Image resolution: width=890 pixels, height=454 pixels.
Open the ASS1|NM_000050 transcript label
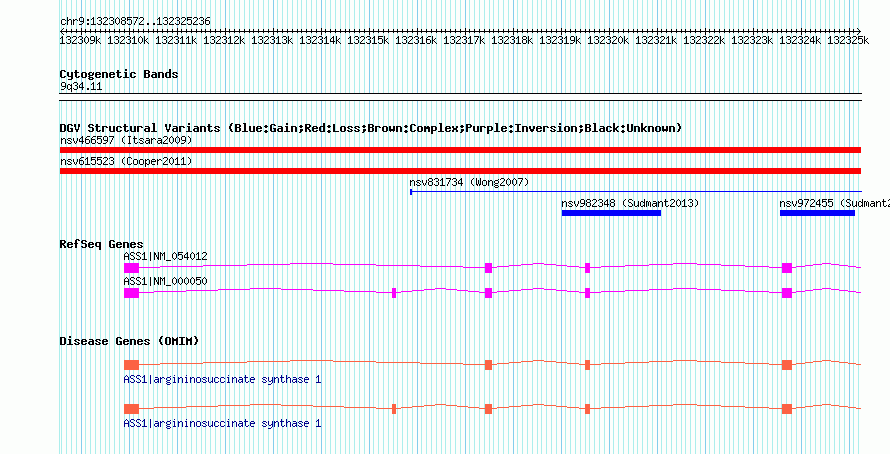[165, 281]
